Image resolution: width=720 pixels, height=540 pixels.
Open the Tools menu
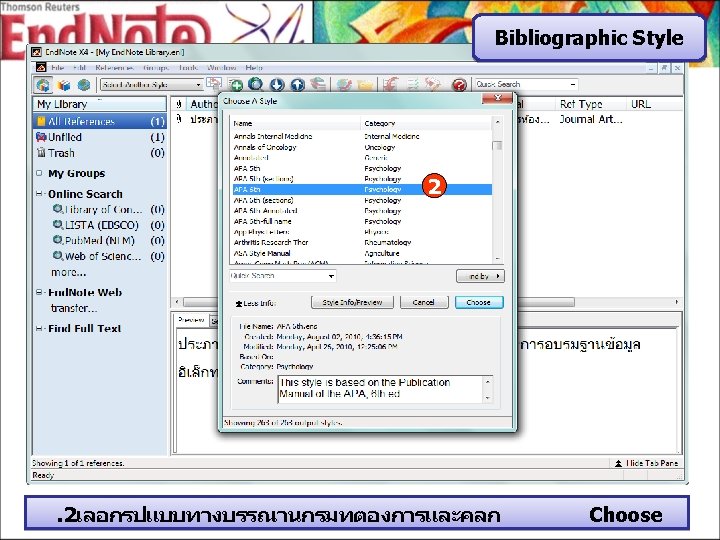coord(188,68)
